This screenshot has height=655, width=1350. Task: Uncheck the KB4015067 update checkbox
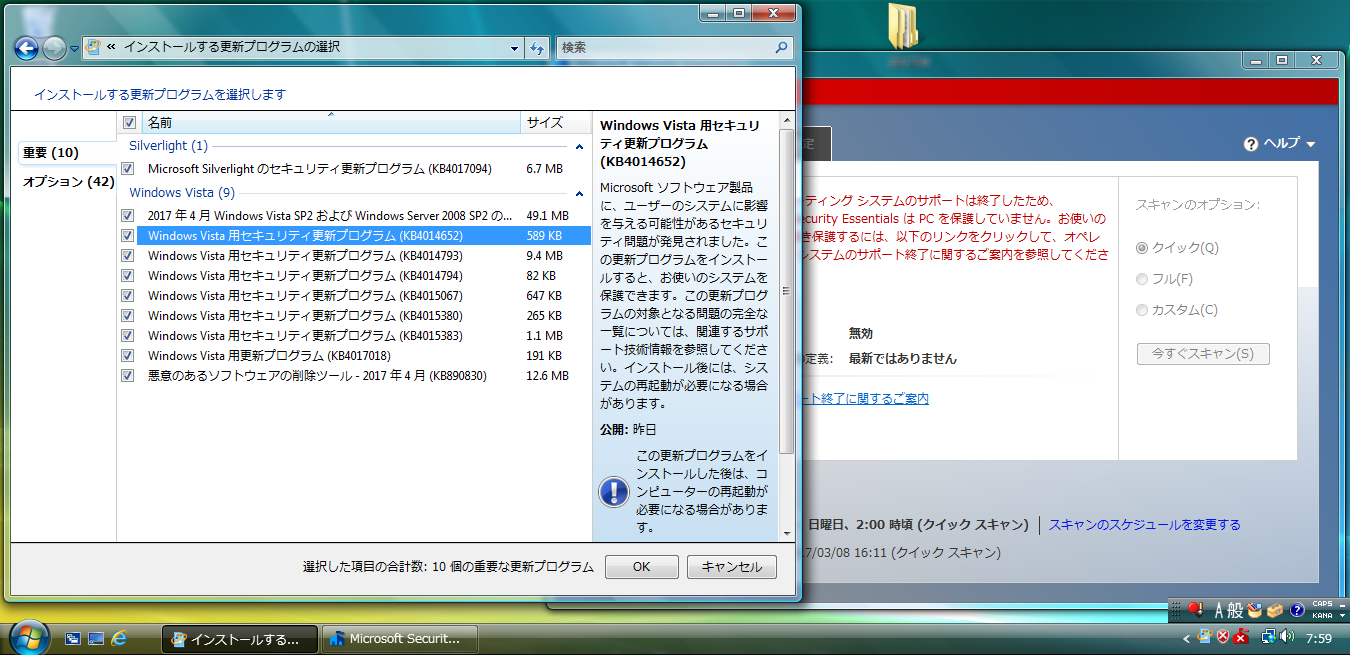tap(128, 295)
